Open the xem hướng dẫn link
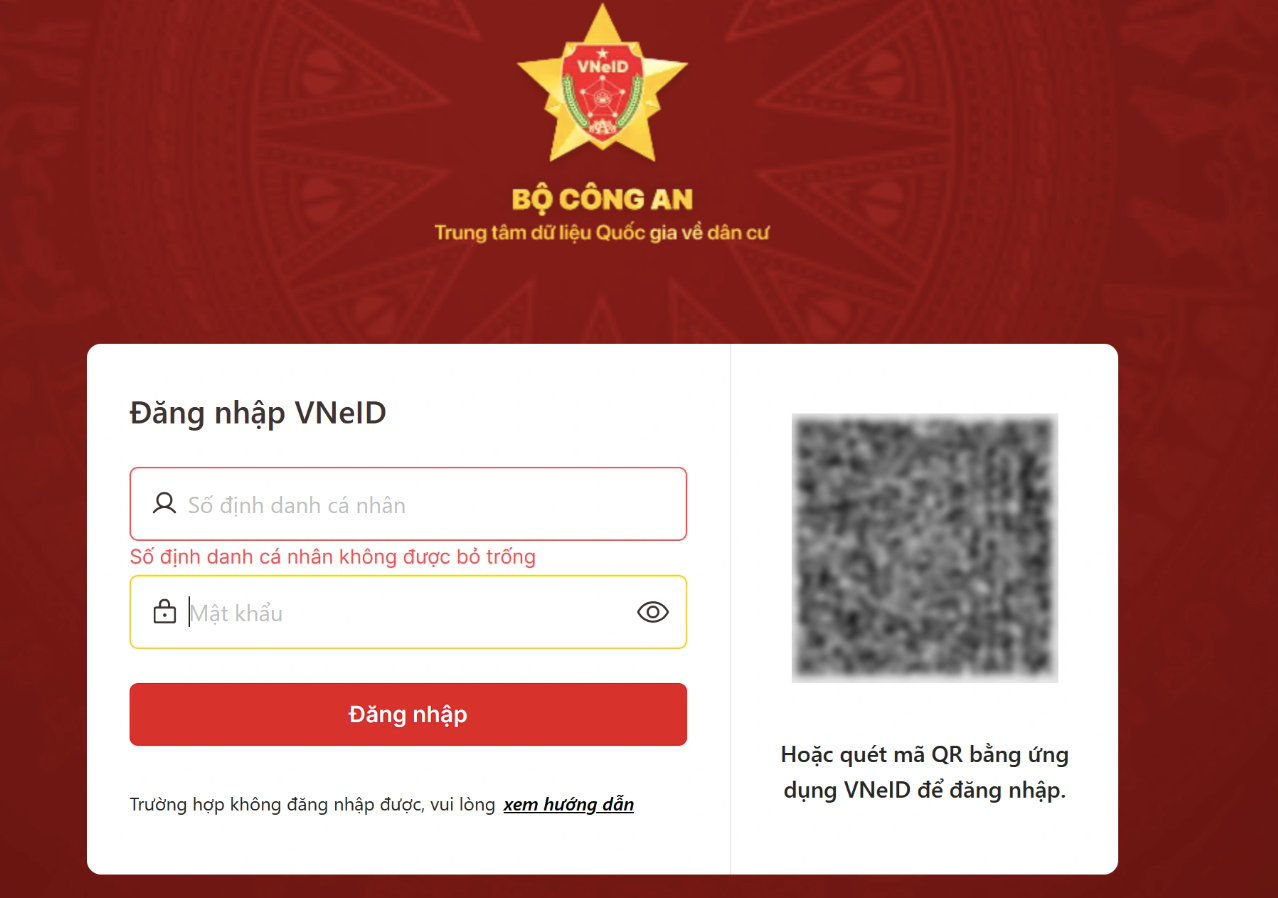 click(x=569, y=804)
